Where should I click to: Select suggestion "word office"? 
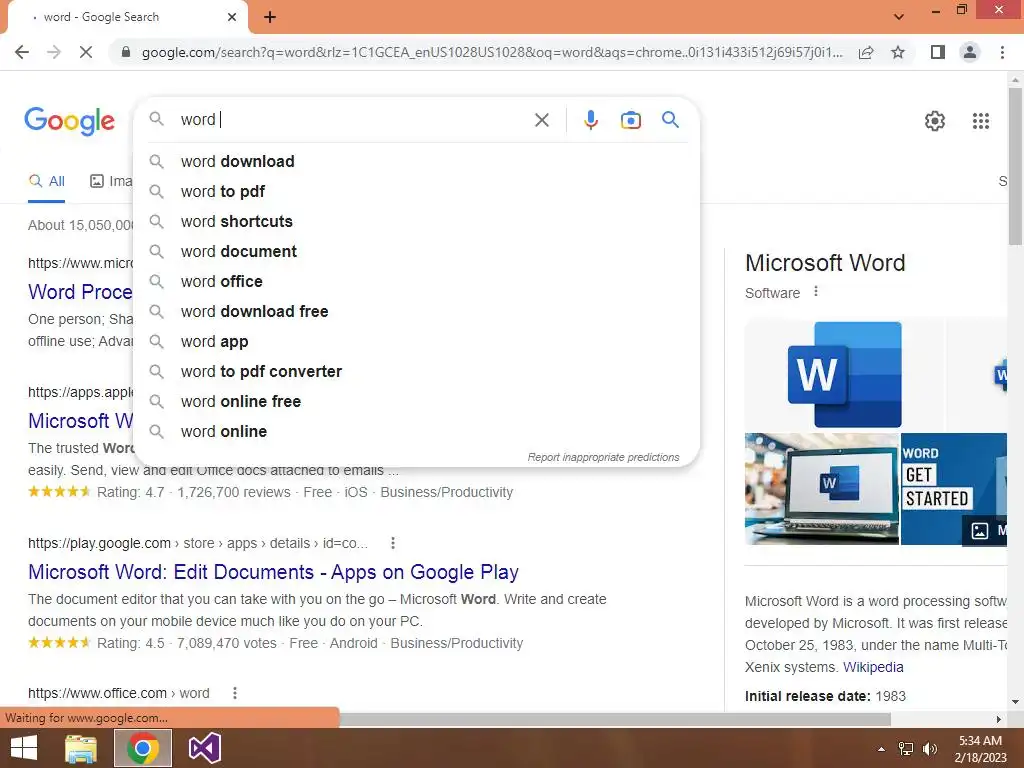[x=416, y=281]
